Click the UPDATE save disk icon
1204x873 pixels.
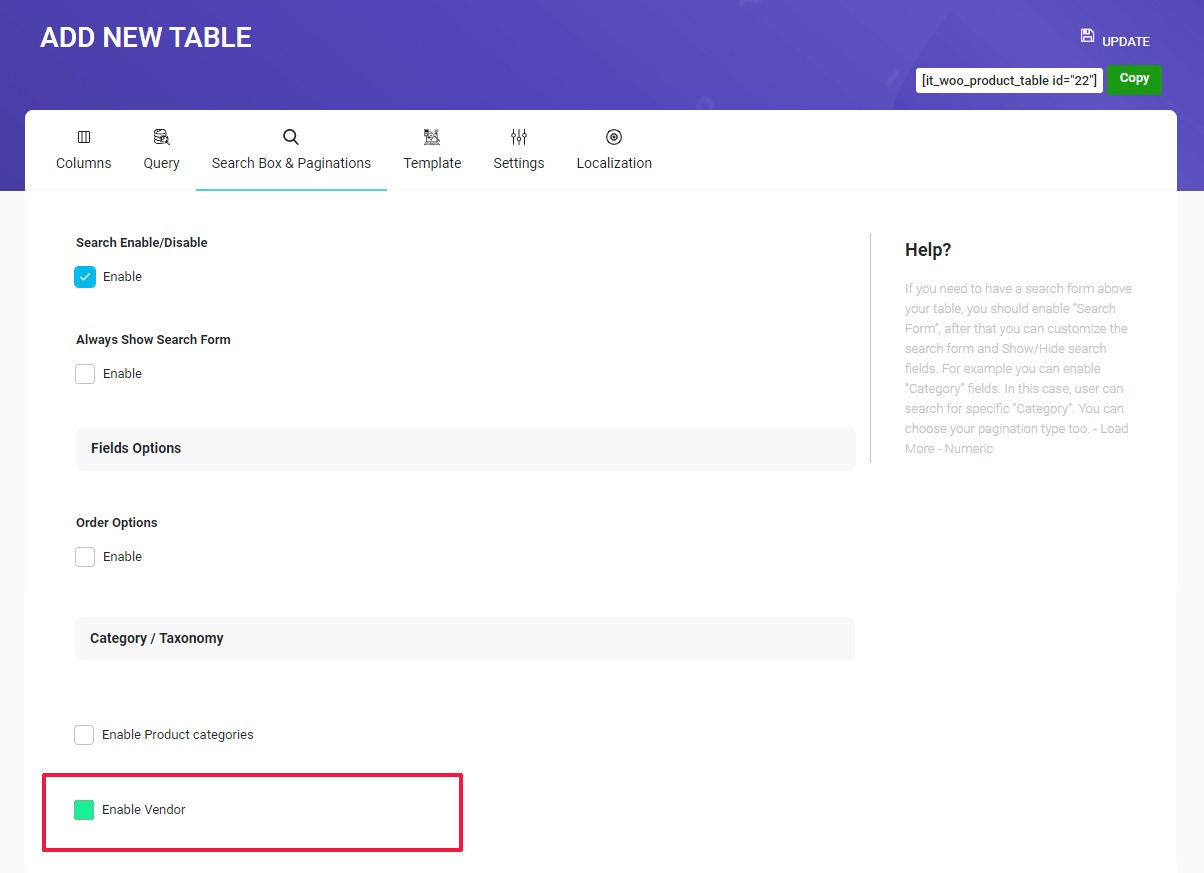(x=1086, y=34)
